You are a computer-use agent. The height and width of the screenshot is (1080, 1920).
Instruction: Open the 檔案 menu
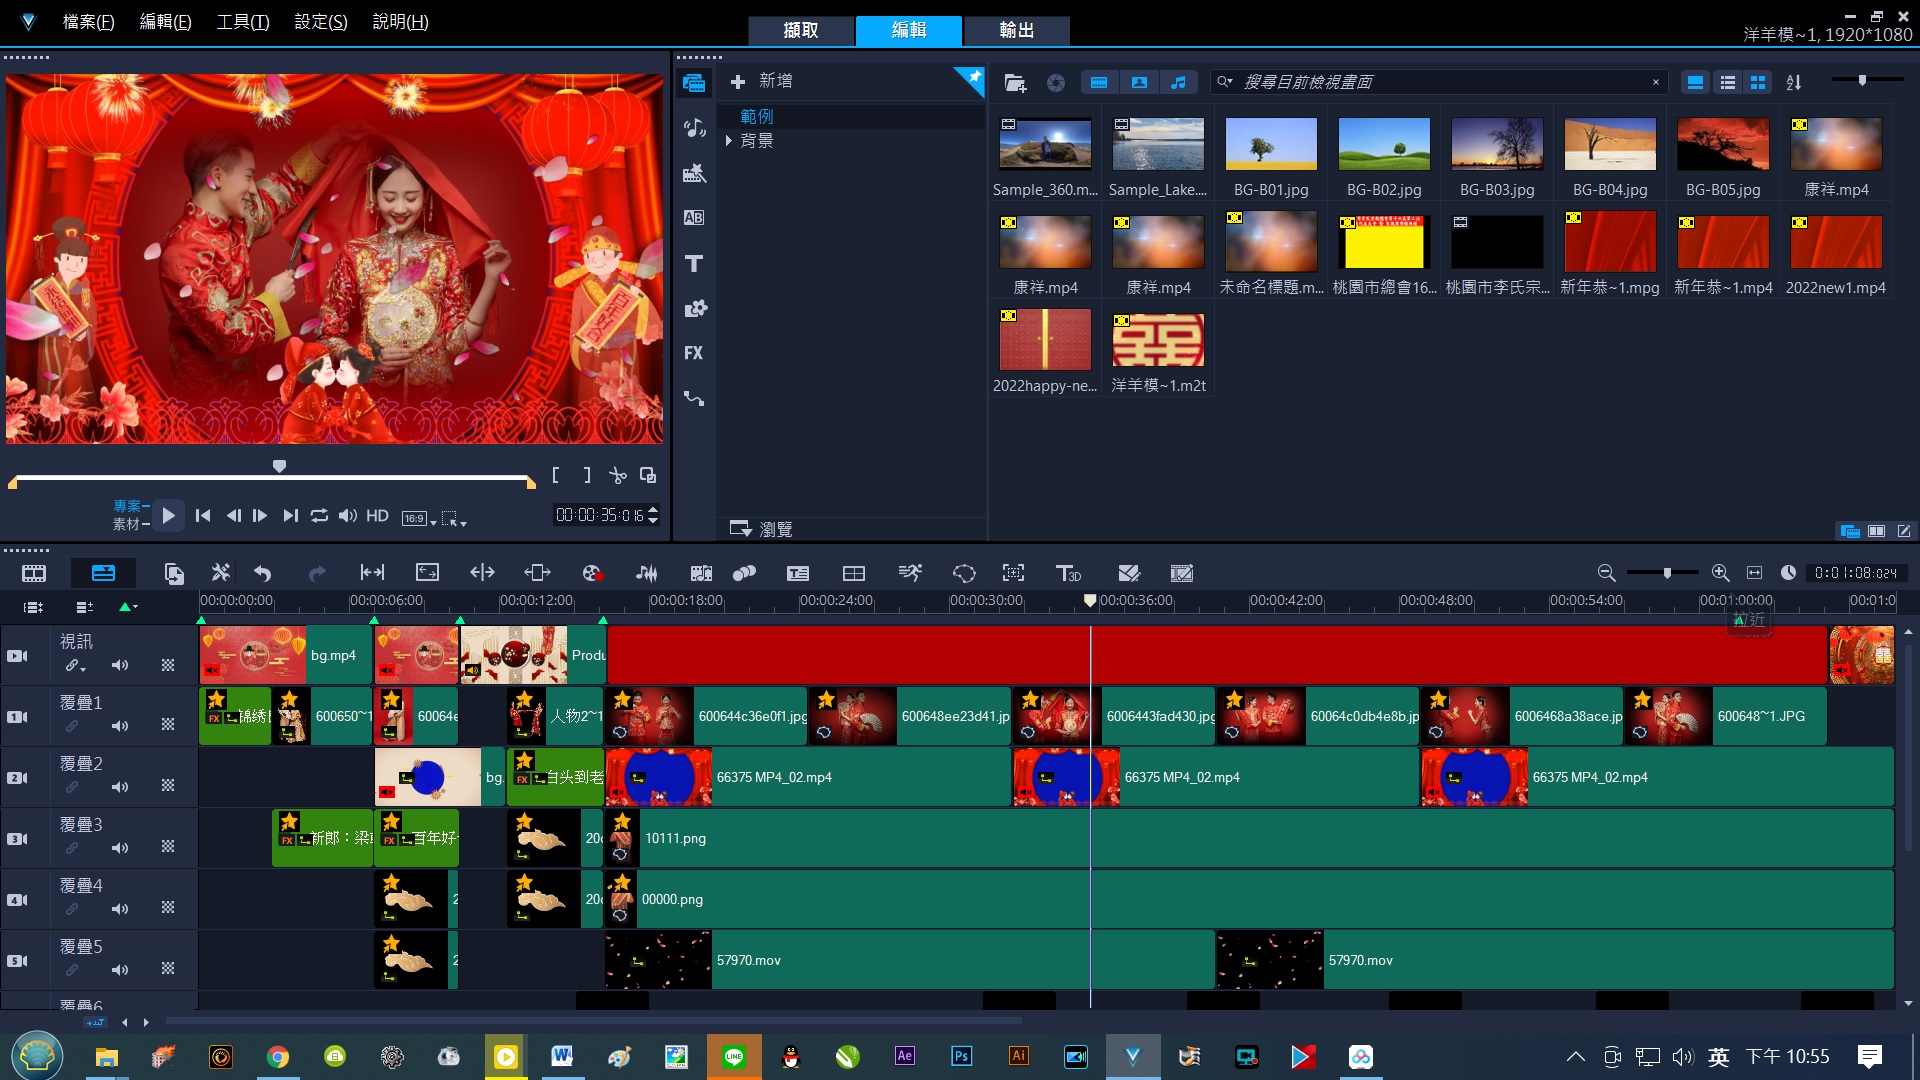coord(88,21)
